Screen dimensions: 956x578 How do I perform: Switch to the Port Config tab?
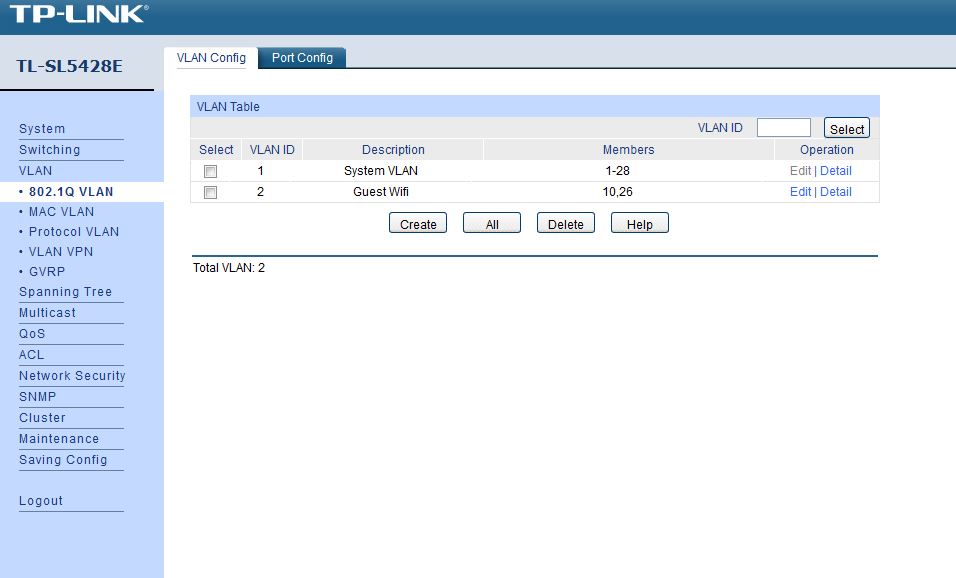coord(302,58)
